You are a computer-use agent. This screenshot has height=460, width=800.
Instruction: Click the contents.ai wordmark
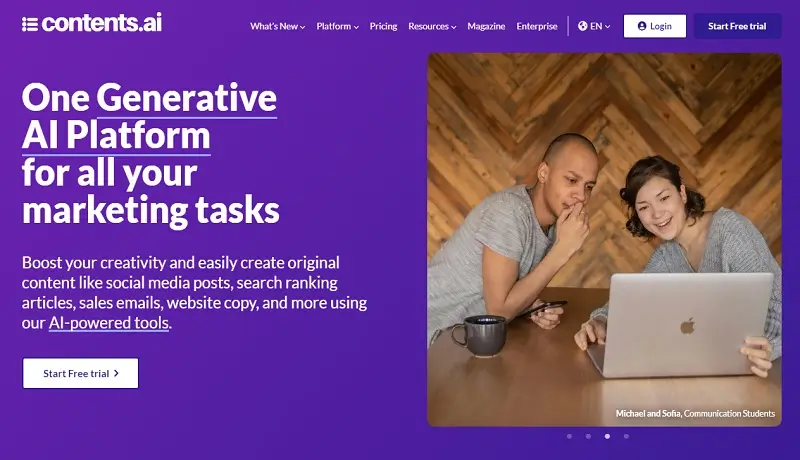pos(102,23)
